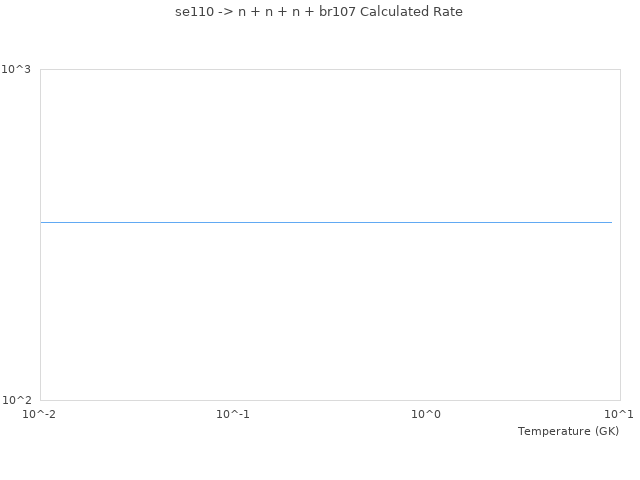
Task: Click the "(GK)" unit in the axis label
Action: pos(606,431)
